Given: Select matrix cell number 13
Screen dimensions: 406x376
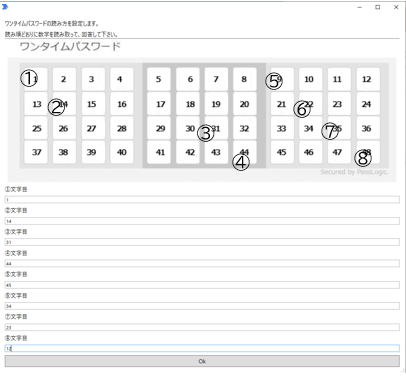Looking at the screenshot, I should (36, 104).
